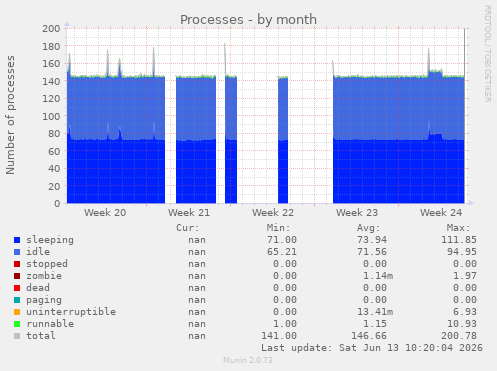This screenshot has height=371, width=497.
Task: Click the 'zombie' legend label
Action: (x=44, y=276)
